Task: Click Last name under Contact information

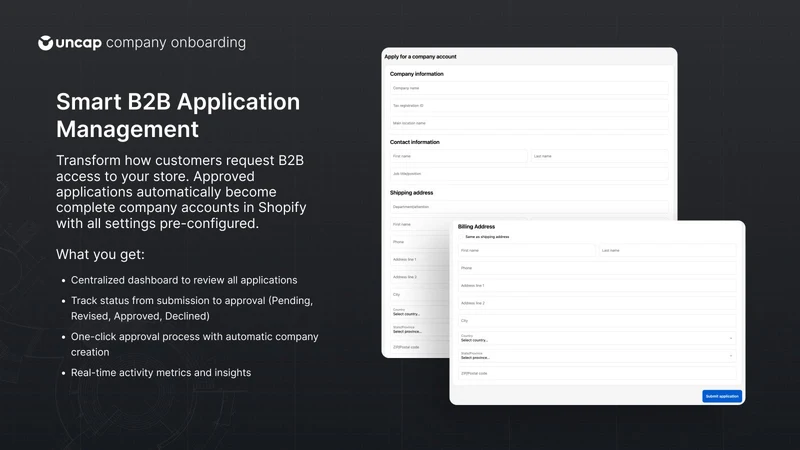Action: pyautogui.click(x=599, y=156)
